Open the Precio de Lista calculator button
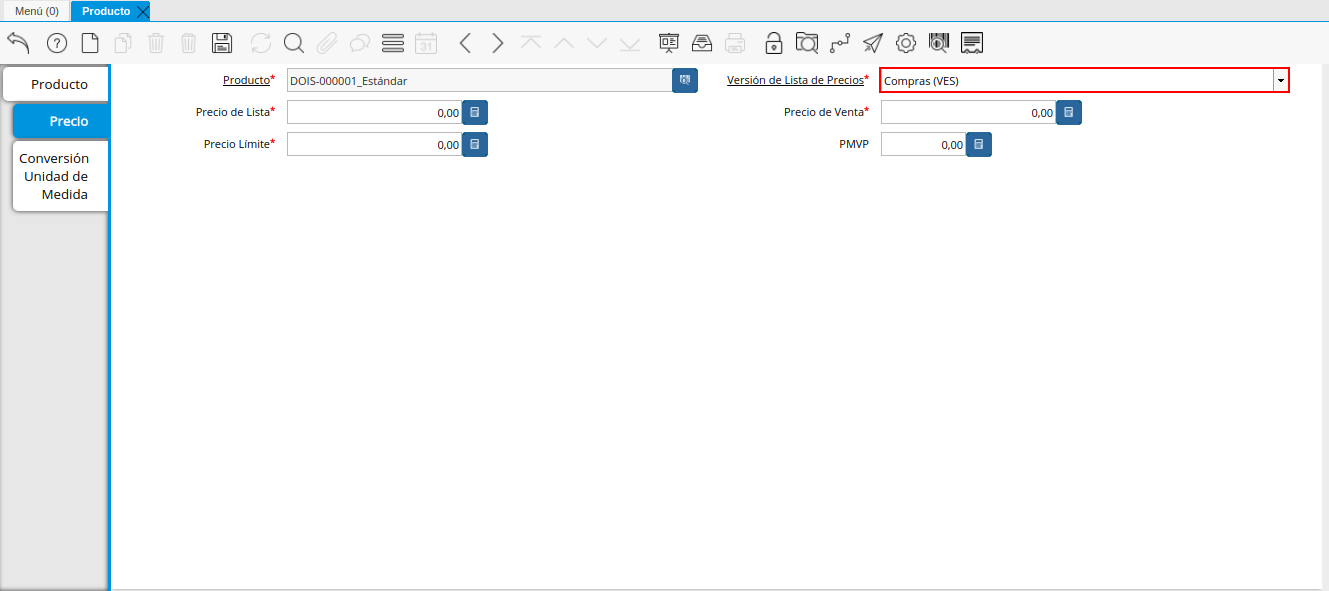Image resolution: width=1329 pixels, height=591 pixels. click(475, 113)
